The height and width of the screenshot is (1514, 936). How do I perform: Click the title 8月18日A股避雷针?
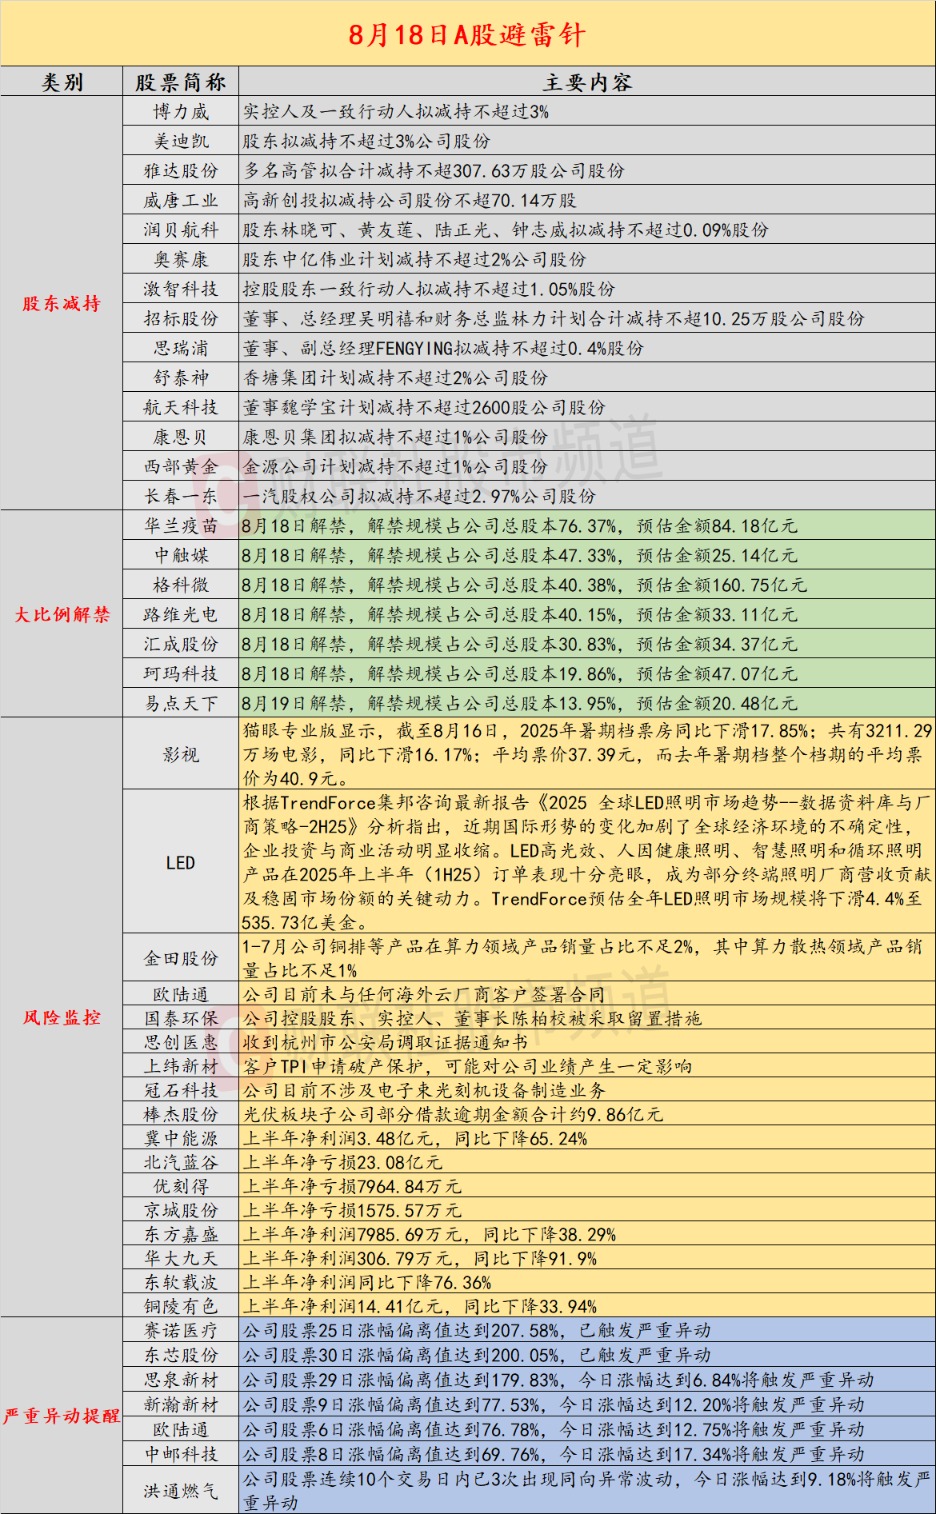tap(467, 35)
